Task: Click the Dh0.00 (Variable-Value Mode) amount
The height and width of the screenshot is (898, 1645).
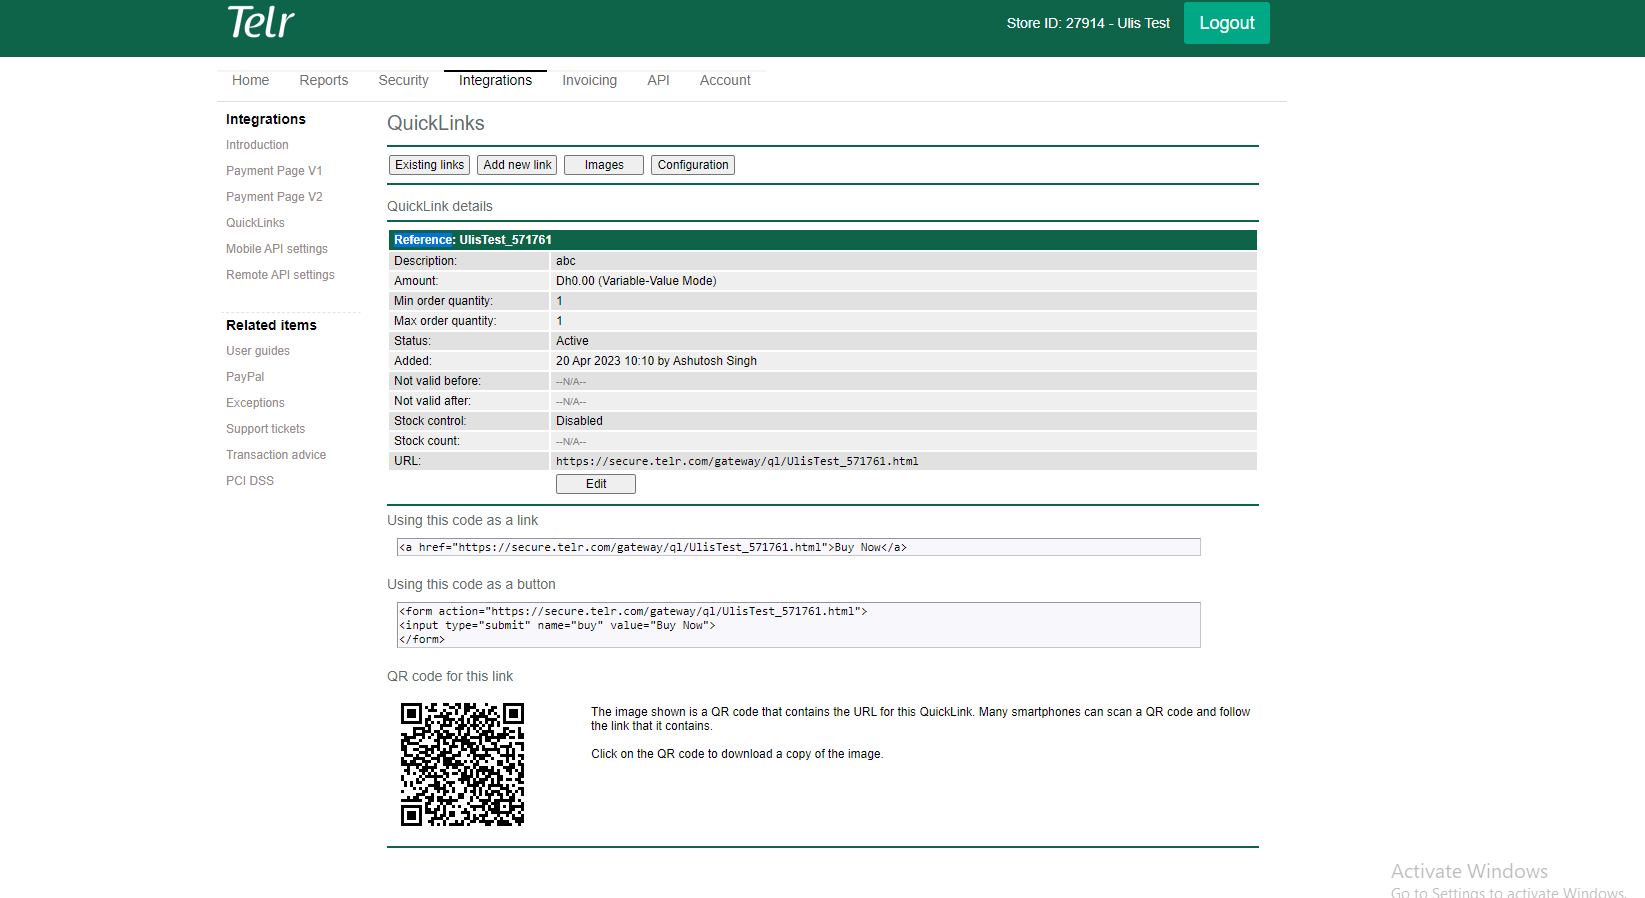Action: pos(636,281)
